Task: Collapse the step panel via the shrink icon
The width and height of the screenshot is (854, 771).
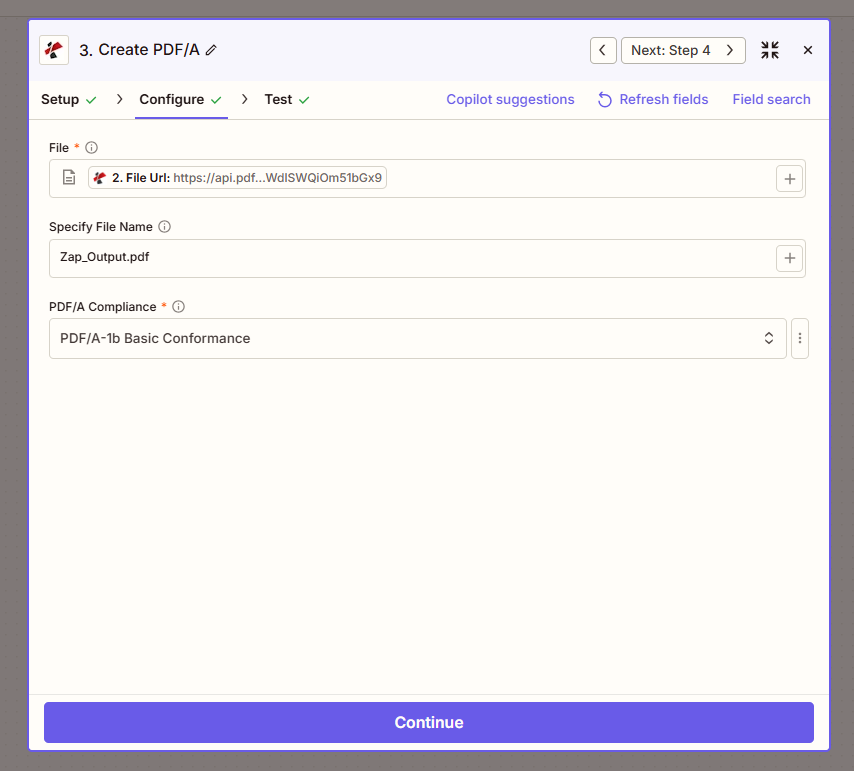Action: coord(769,49)
